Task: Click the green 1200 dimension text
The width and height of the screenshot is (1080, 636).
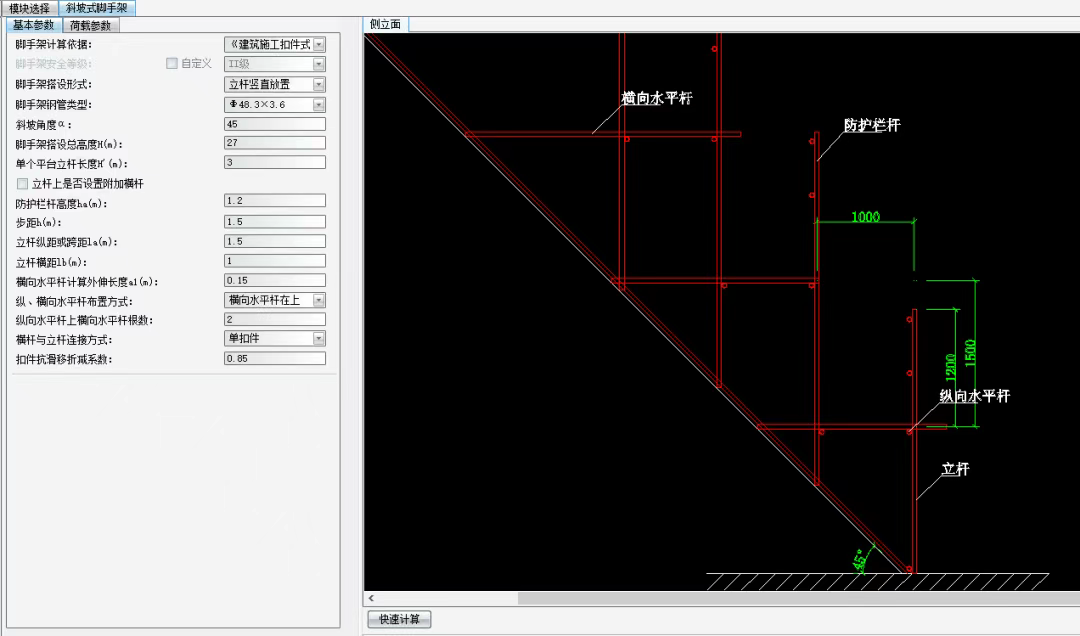Action: (x=951, y=367)
